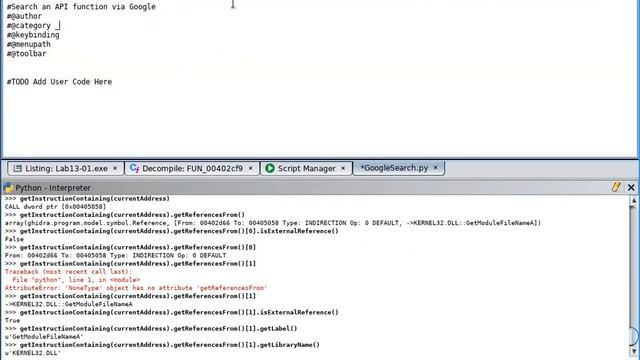
Task: Close the GoogleSearch.py tab
Action: pyautogui.click(x=436, y=167)
